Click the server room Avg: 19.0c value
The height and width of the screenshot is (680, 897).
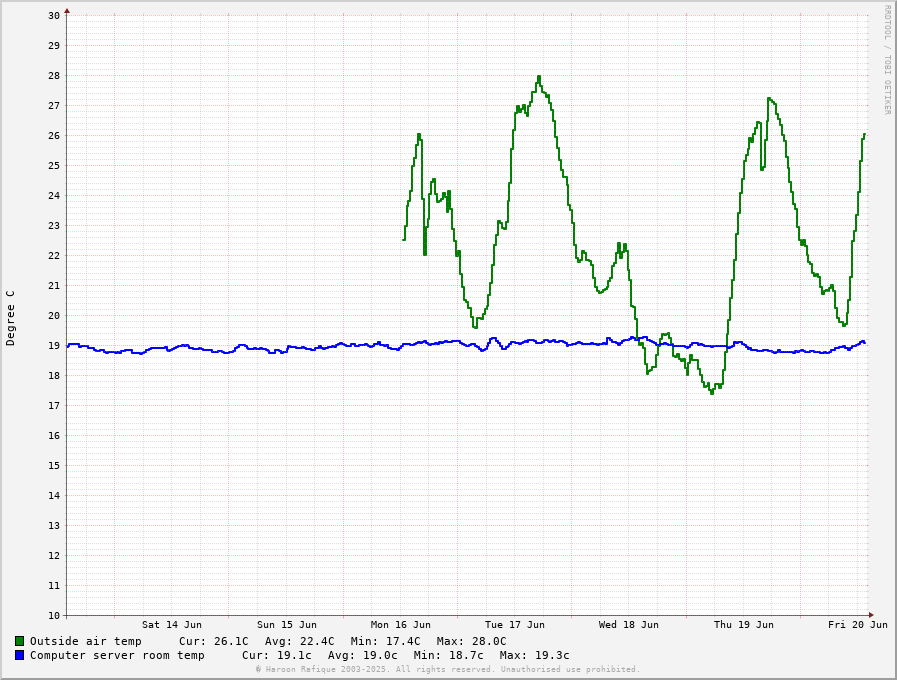(x=362, y=655)
